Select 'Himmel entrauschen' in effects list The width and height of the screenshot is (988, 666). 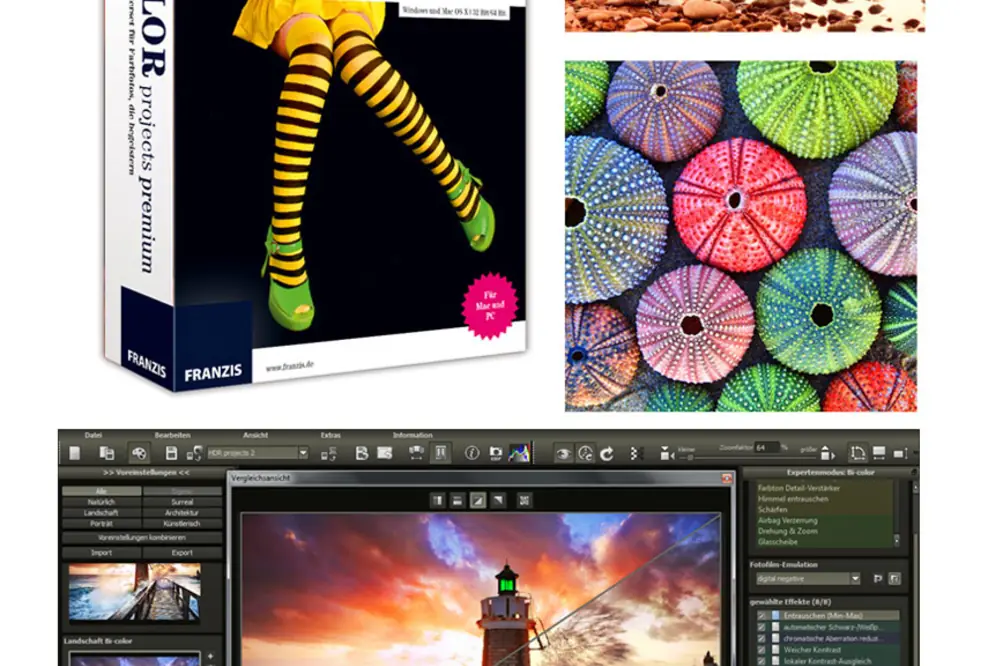pos(793,499)
